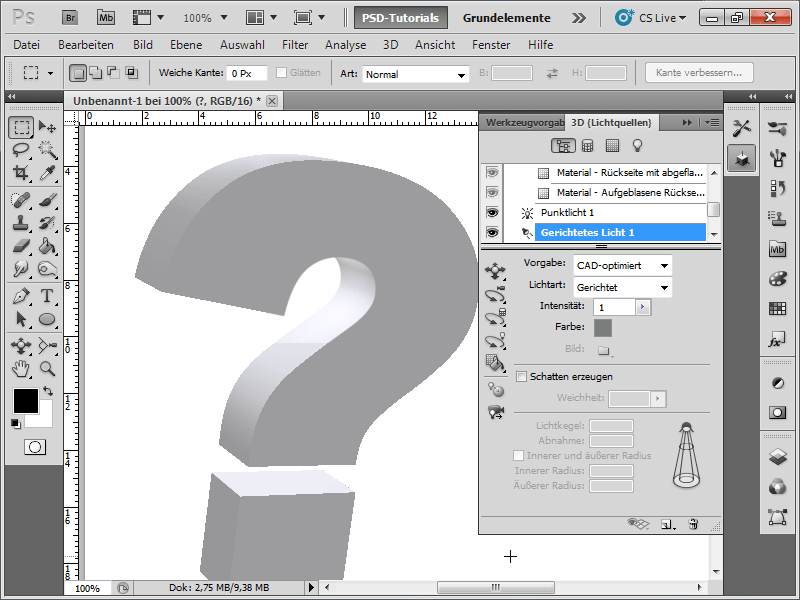Click the black foreground color swatch
The image size is (800, 600).
pyautogui.click(x=26, y=401)
